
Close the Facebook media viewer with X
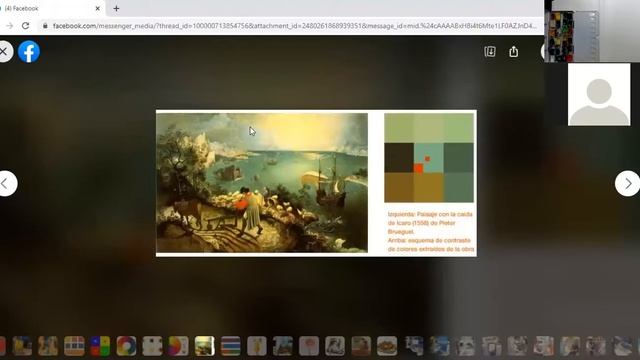click(4, 51)
